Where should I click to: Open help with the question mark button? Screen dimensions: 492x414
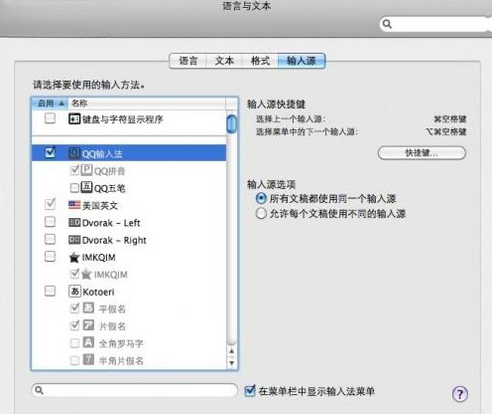point(460,394)
